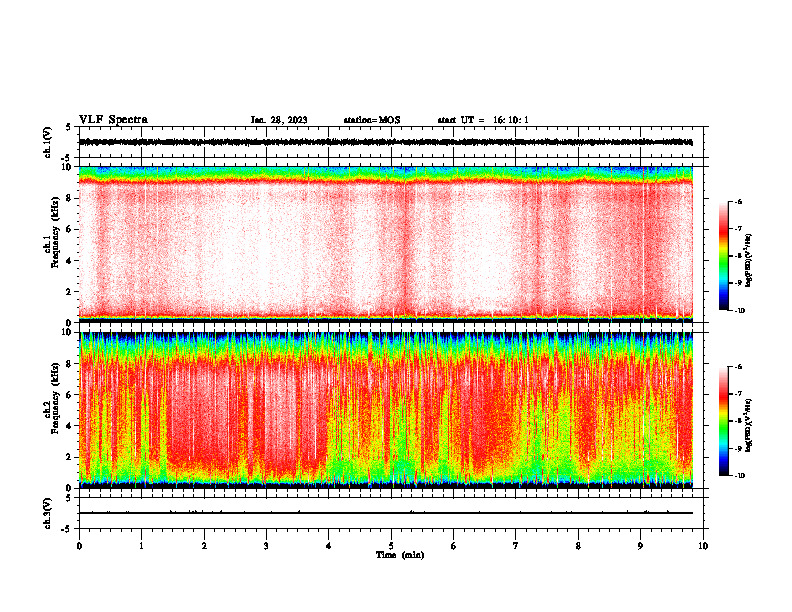
Task: Click the ch.1(V) waveform axis label
Action: point(47,142)
